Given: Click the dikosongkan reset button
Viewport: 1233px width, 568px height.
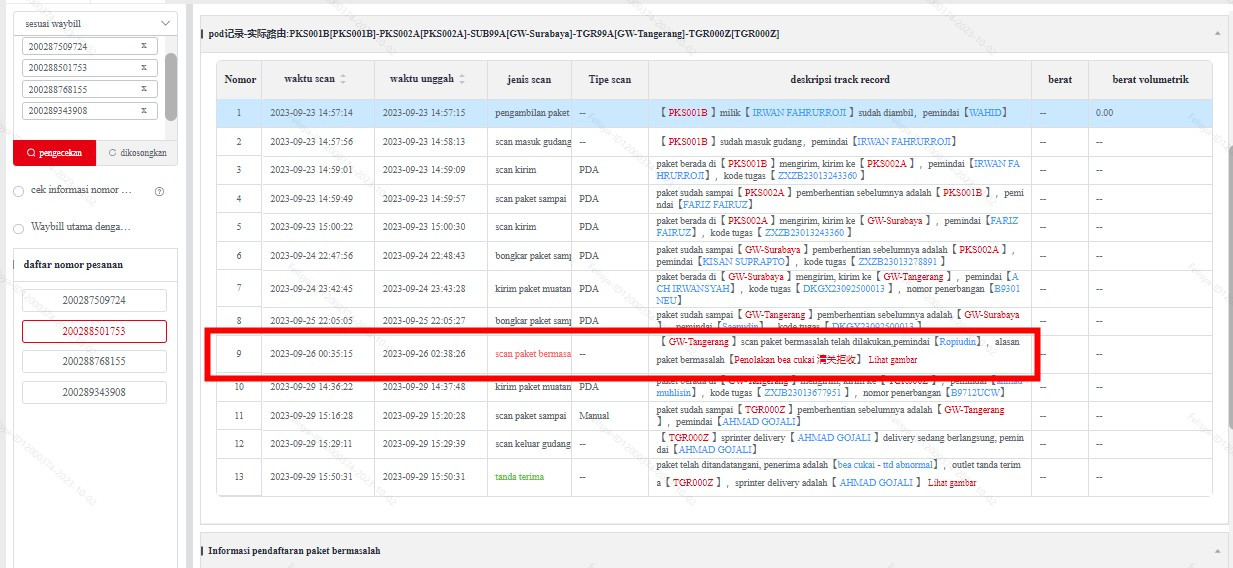Looking at the screenshot, I should (137, 153).
